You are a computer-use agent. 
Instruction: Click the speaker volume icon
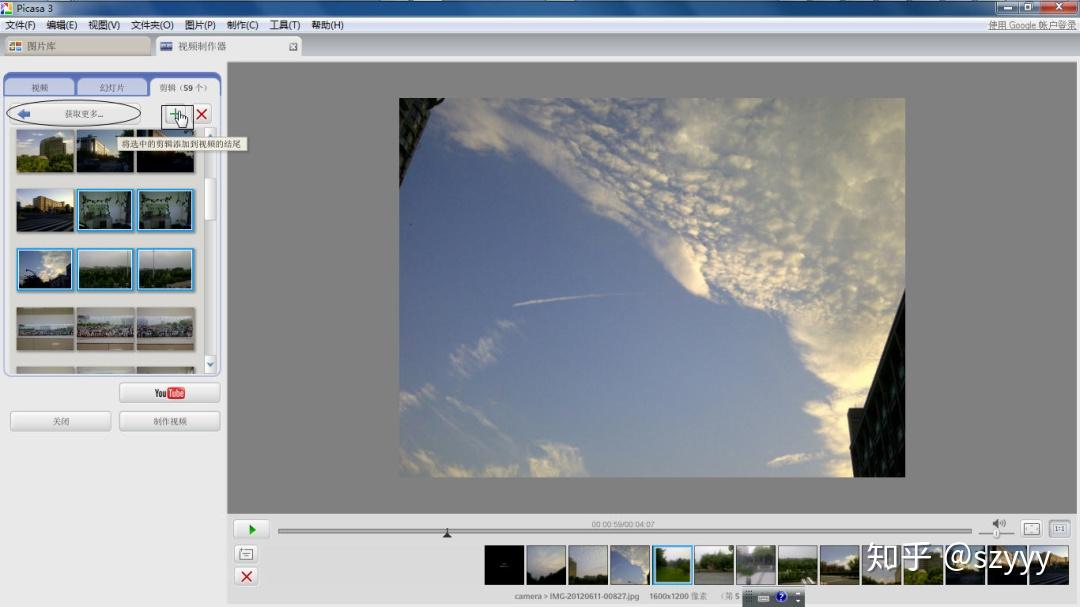click(999, 524)
